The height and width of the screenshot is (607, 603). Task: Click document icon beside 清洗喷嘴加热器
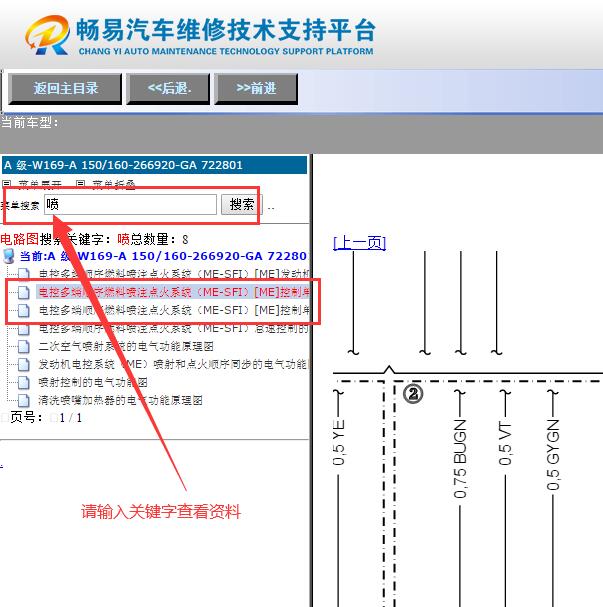click(24, 401)
